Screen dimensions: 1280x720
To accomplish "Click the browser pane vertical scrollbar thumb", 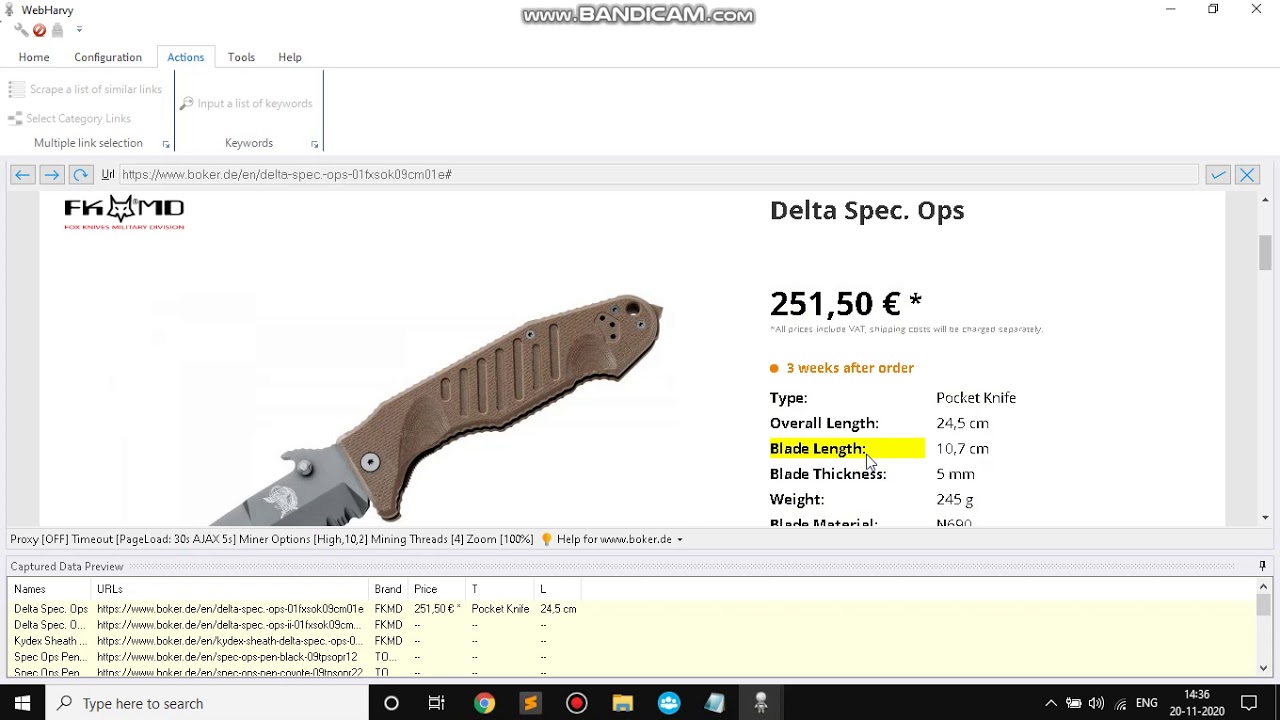I will 1265,252.
